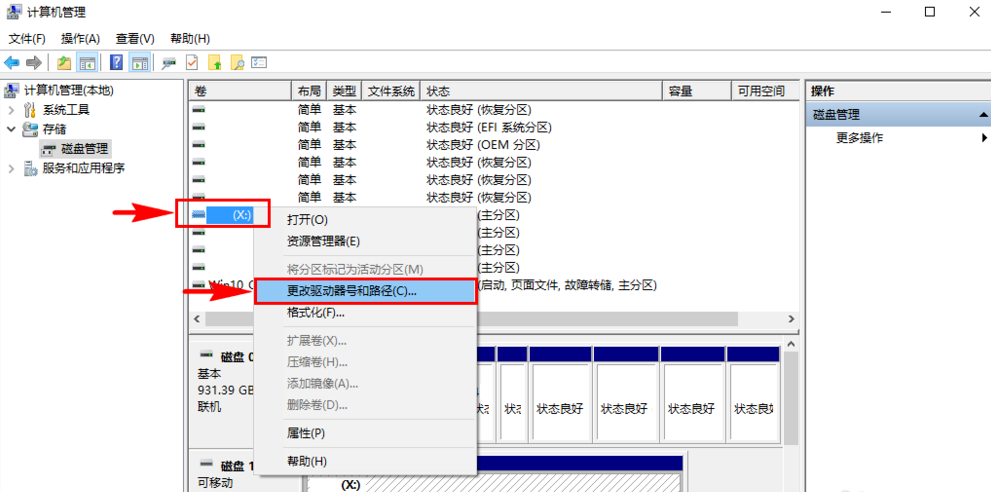Viewport: 991px width, 492px height.
Task: Sort by the 类型 column header
Action: (344, 91)
